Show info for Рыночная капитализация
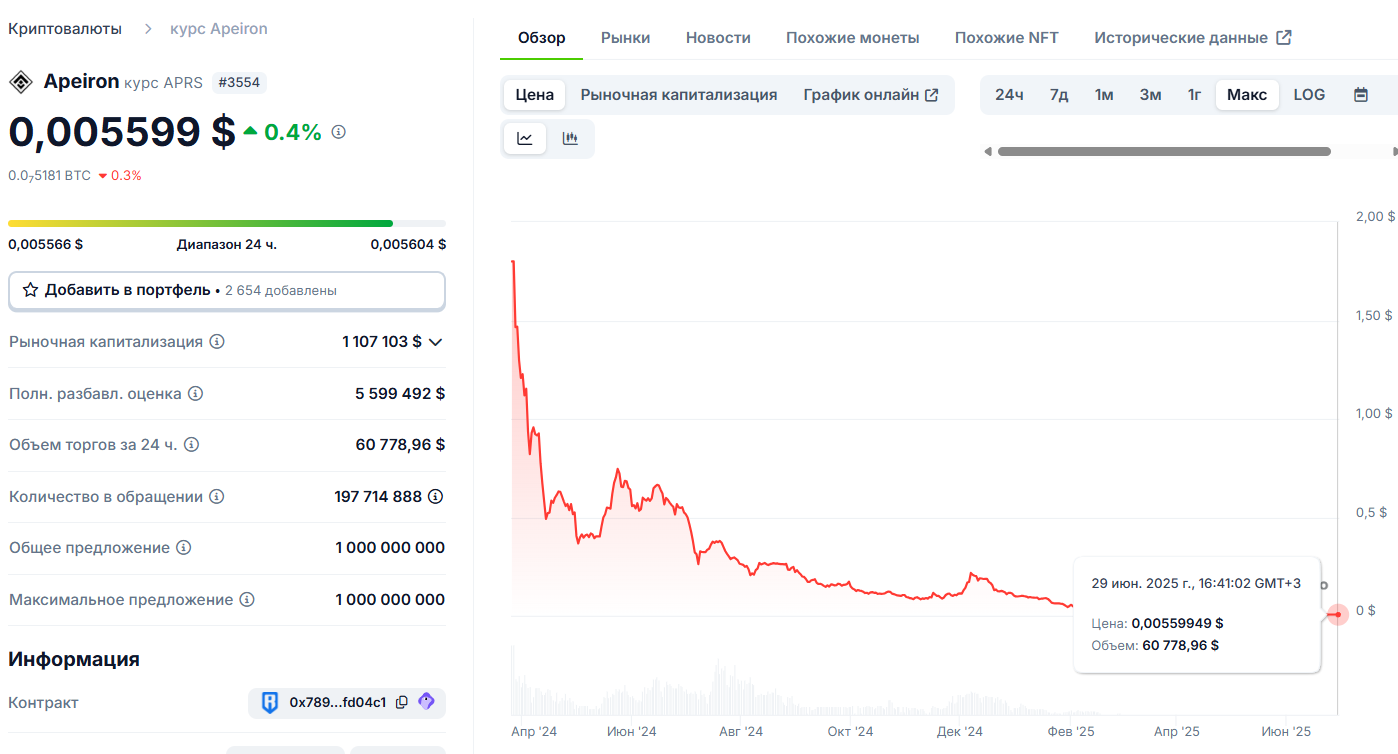The width and height of the screenshot is (1398, 754). [217, 342]
